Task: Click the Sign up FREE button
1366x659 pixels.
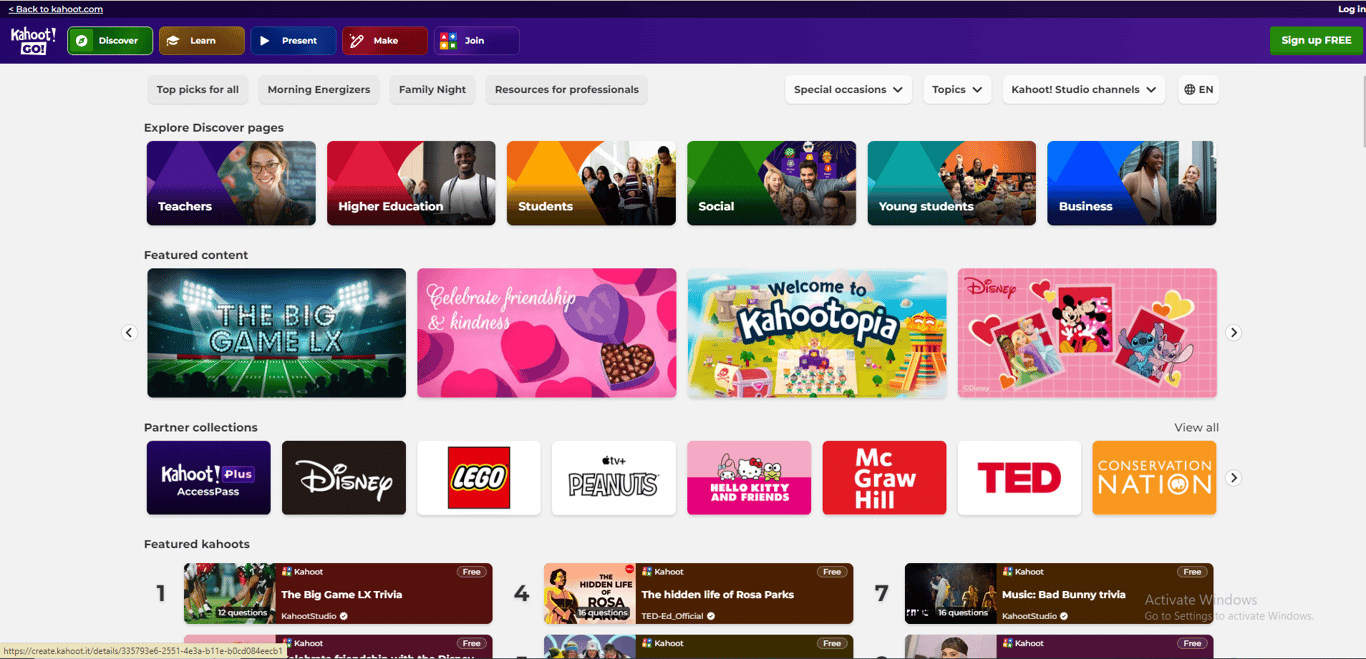Action: click(x=1316, y=40)
